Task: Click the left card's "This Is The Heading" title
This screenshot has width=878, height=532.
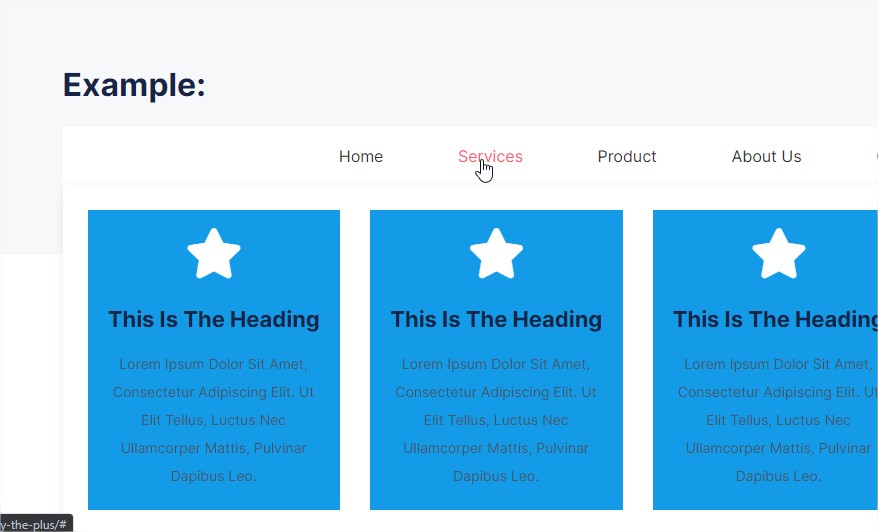Action: (214, 320)
